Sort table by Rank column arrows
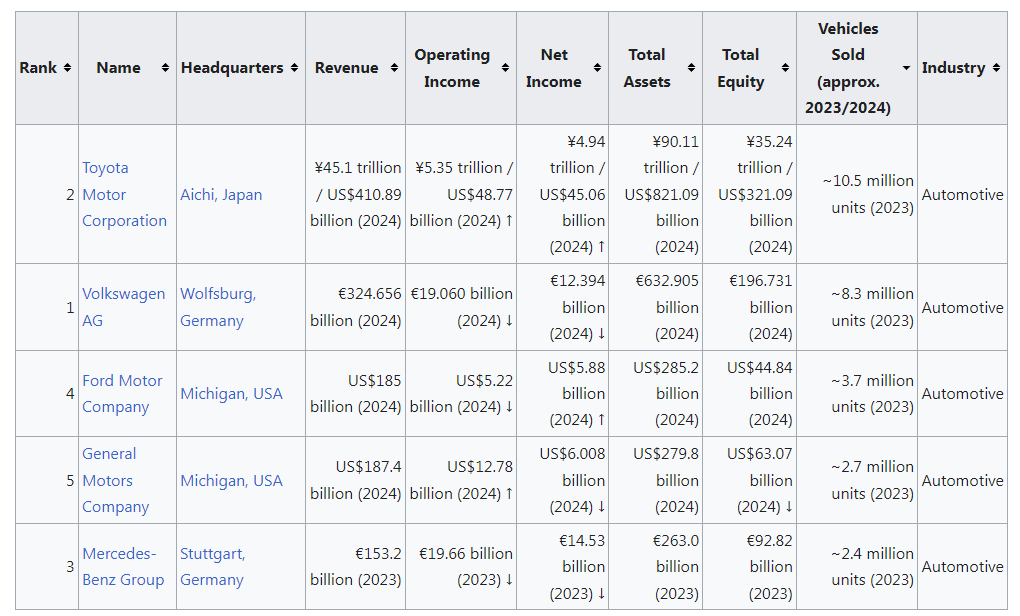The height and width of the screenshot is (616, 1020). pyautogui.click(x=67, y=68)
